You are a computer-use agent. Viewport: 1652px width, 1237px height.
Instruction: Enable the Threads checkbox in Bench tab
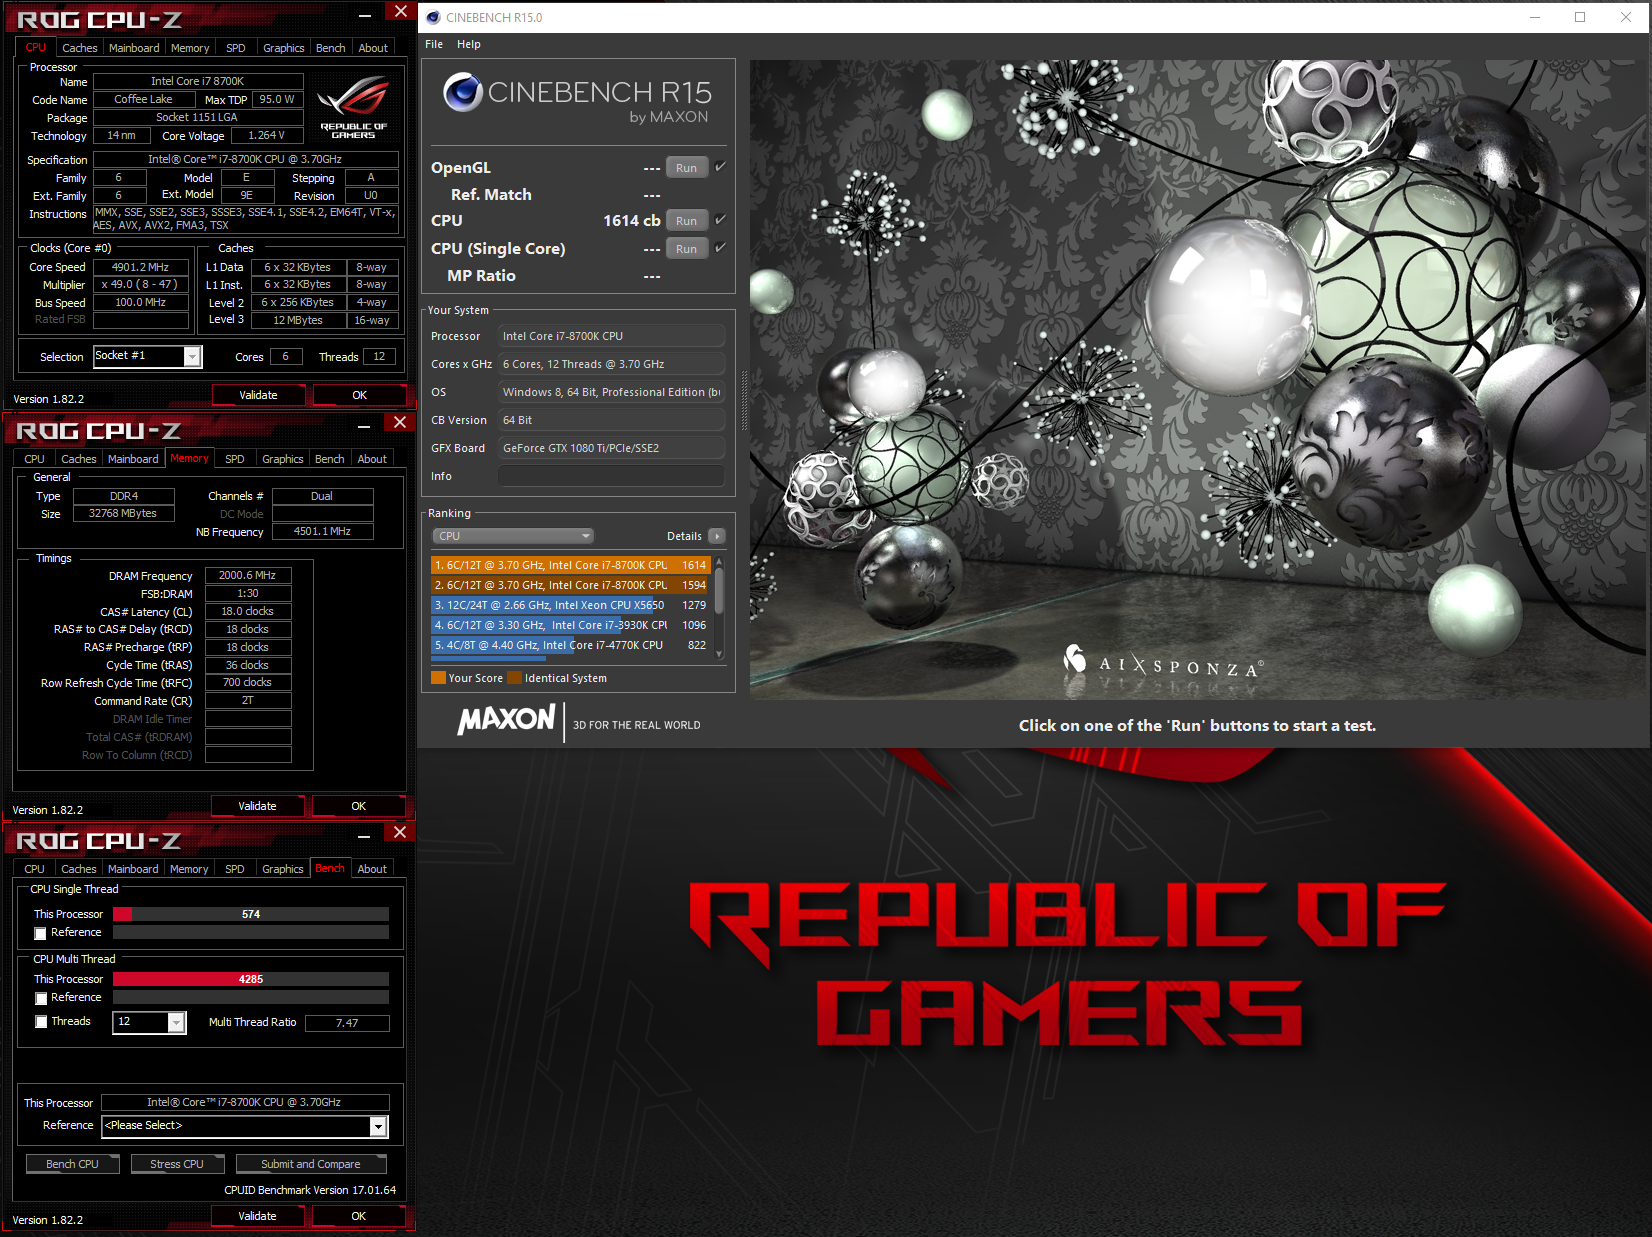pyautogui.click(x=41, y=1022)
